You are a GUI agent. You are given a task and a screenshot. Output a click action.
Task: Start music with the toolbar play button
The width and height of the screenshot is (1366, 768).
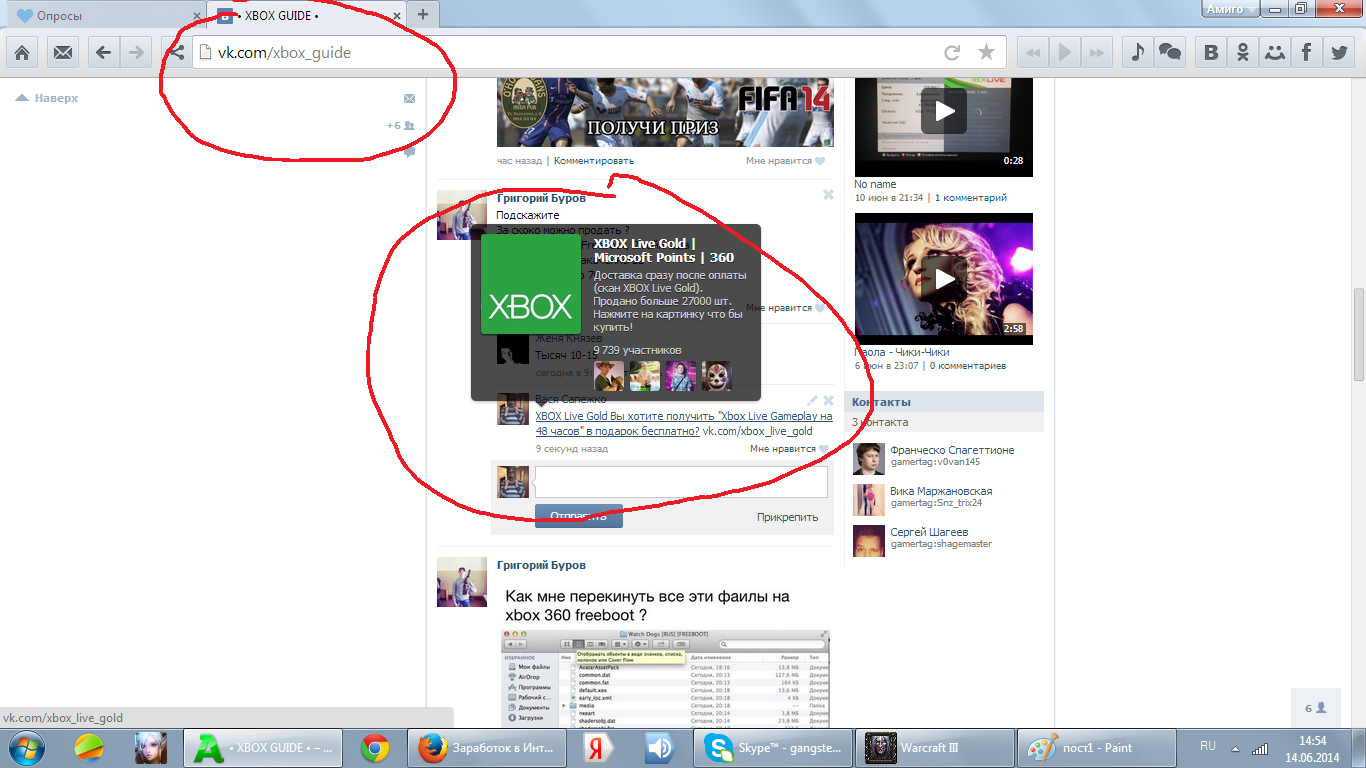point(1065,52)
